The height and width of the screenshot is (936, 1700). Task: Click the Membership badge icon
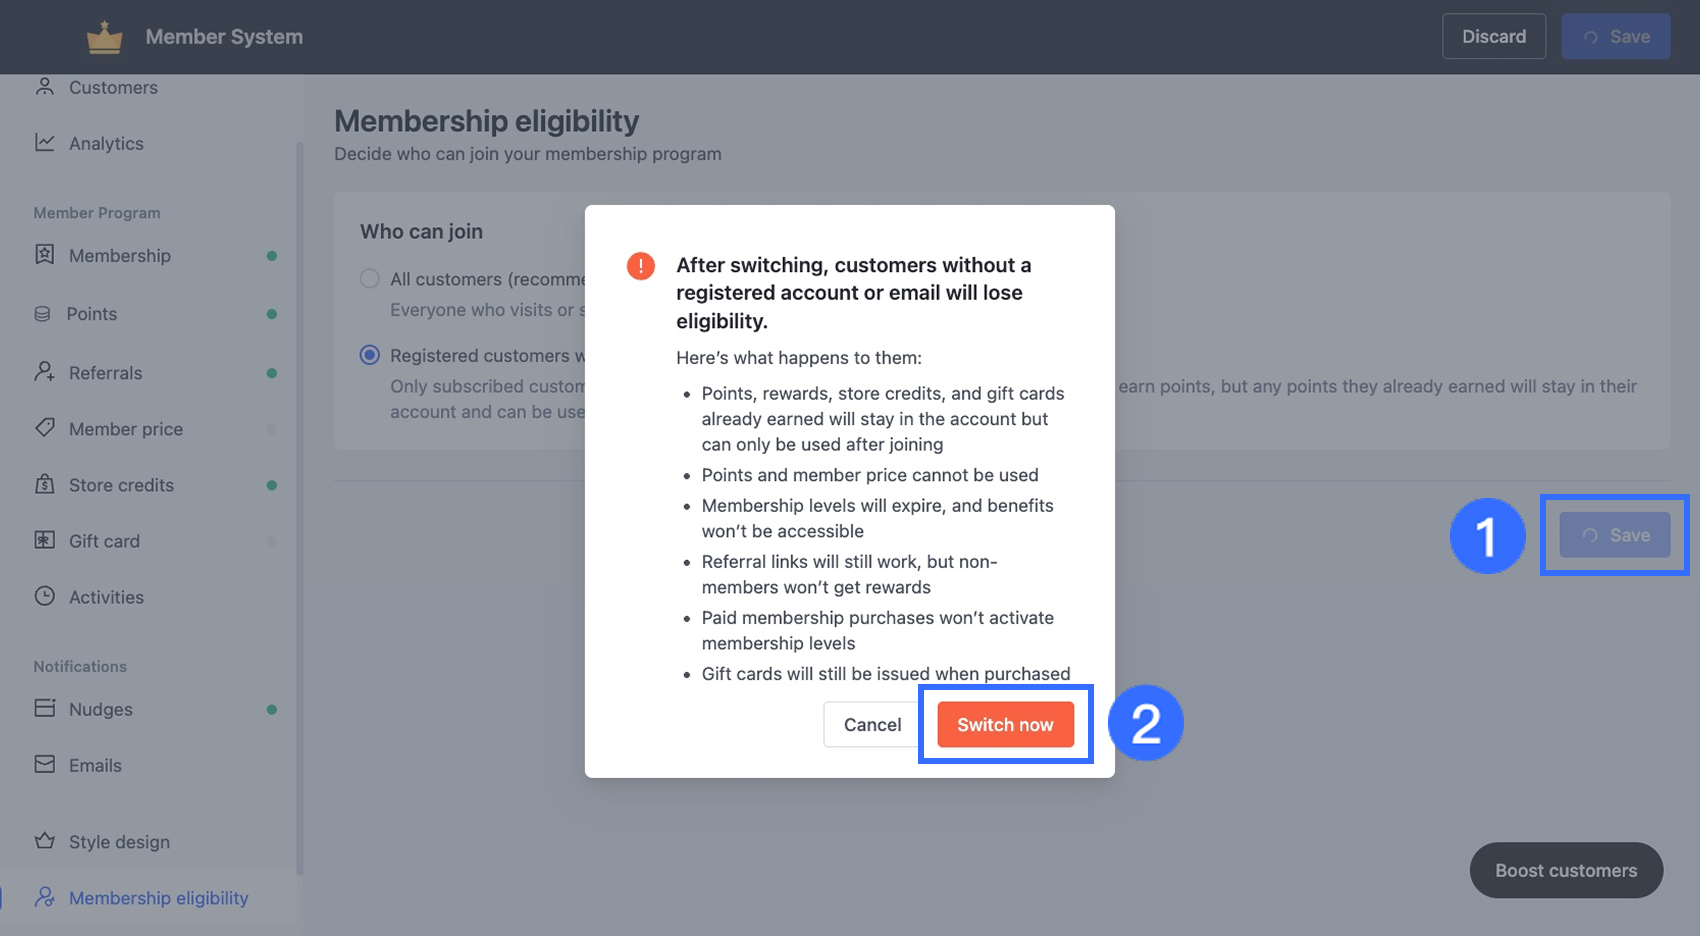(x=45, y=255)
